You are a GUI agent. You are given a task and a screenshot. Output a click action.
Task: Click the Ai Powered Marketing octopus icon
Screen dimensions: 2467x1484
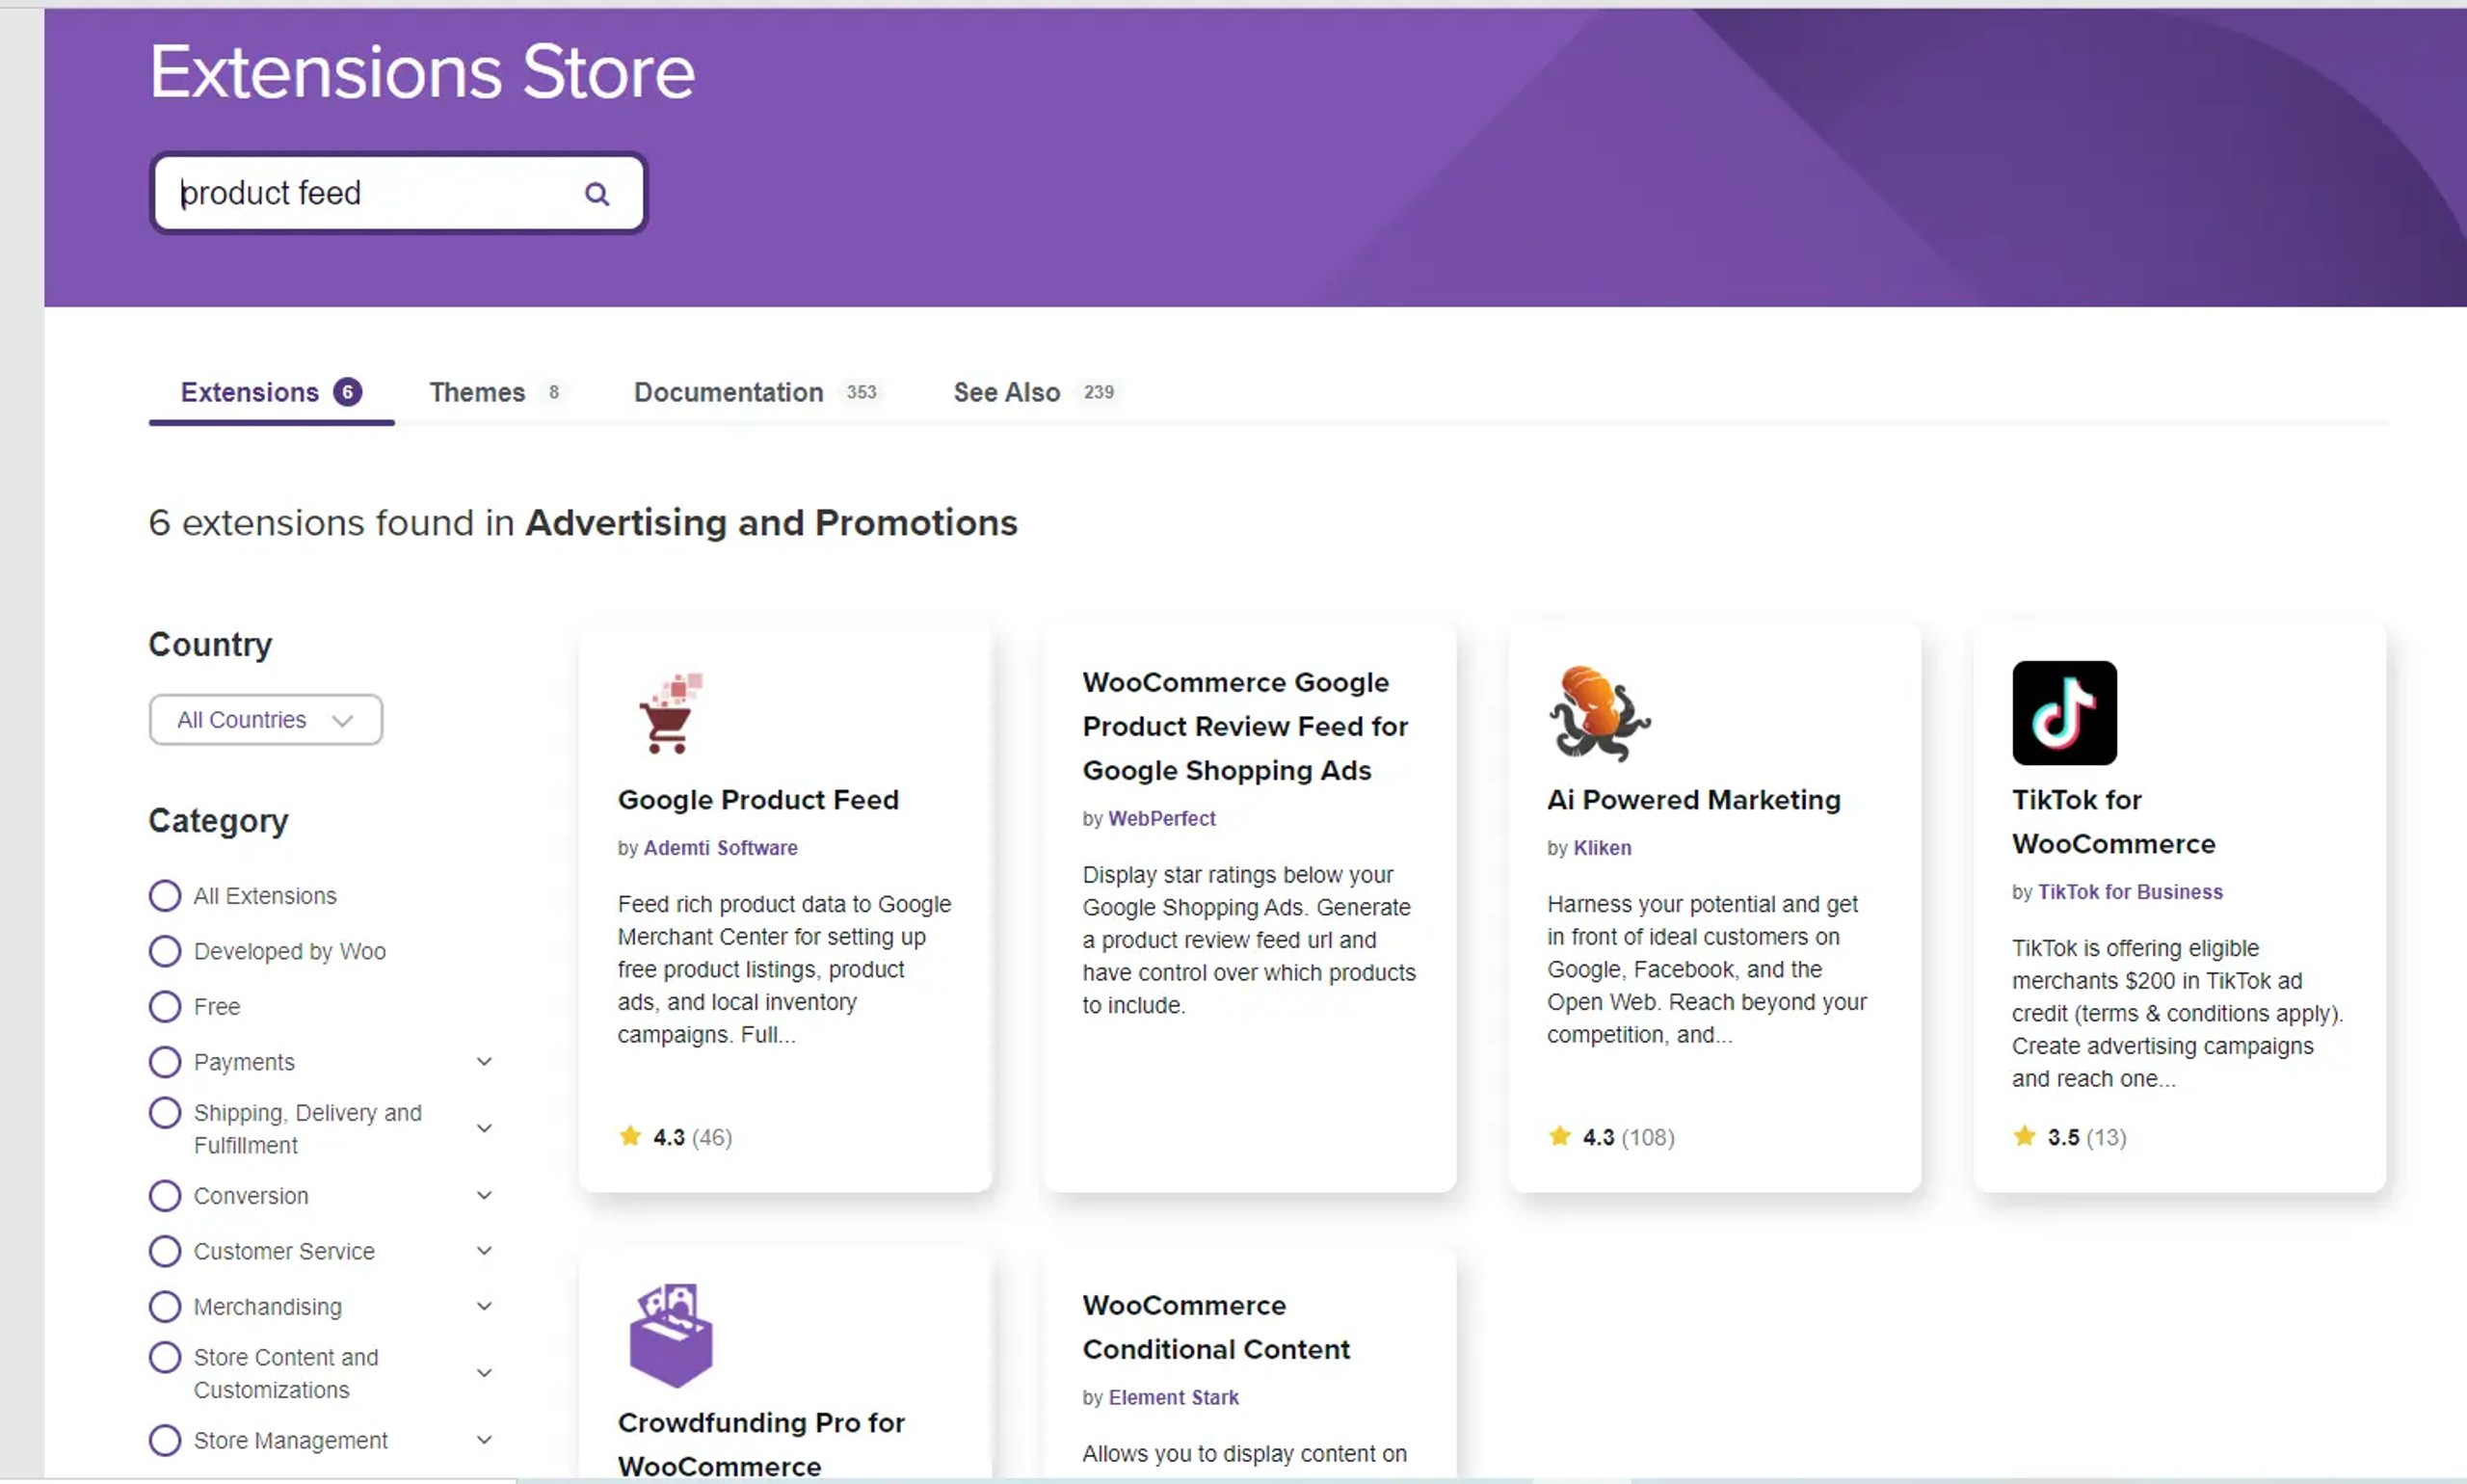click(1599, 714)
